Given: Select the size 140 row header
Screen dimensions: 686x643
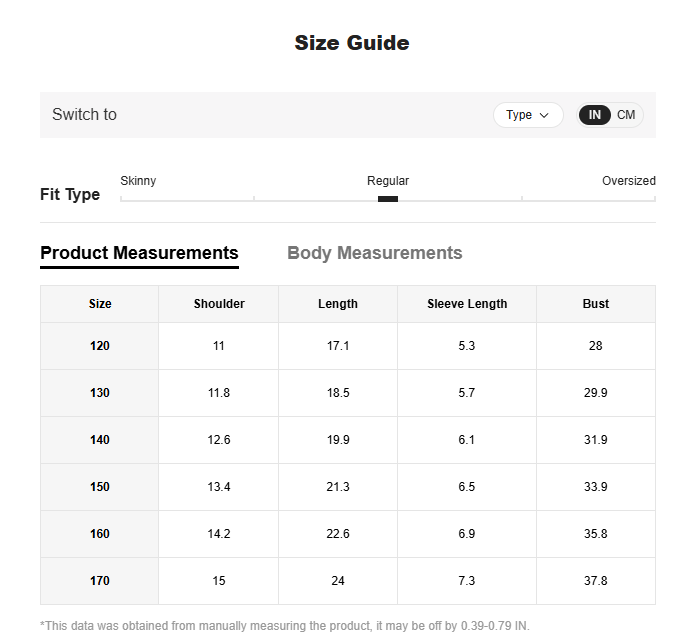Looking at the screenshot, I should point(100,440).
